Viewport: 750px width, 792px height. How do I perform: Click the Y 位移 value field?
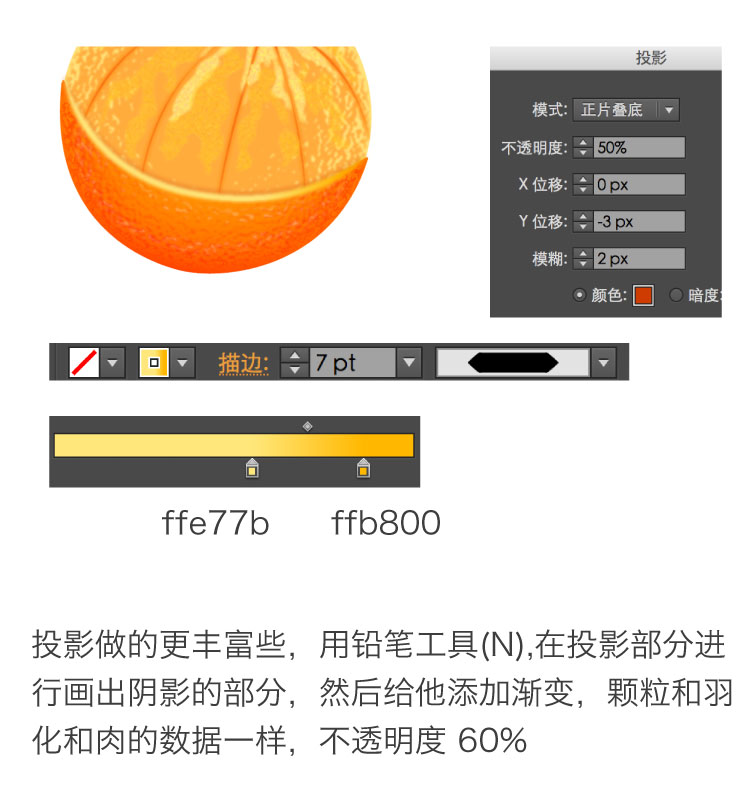[639, 222]
